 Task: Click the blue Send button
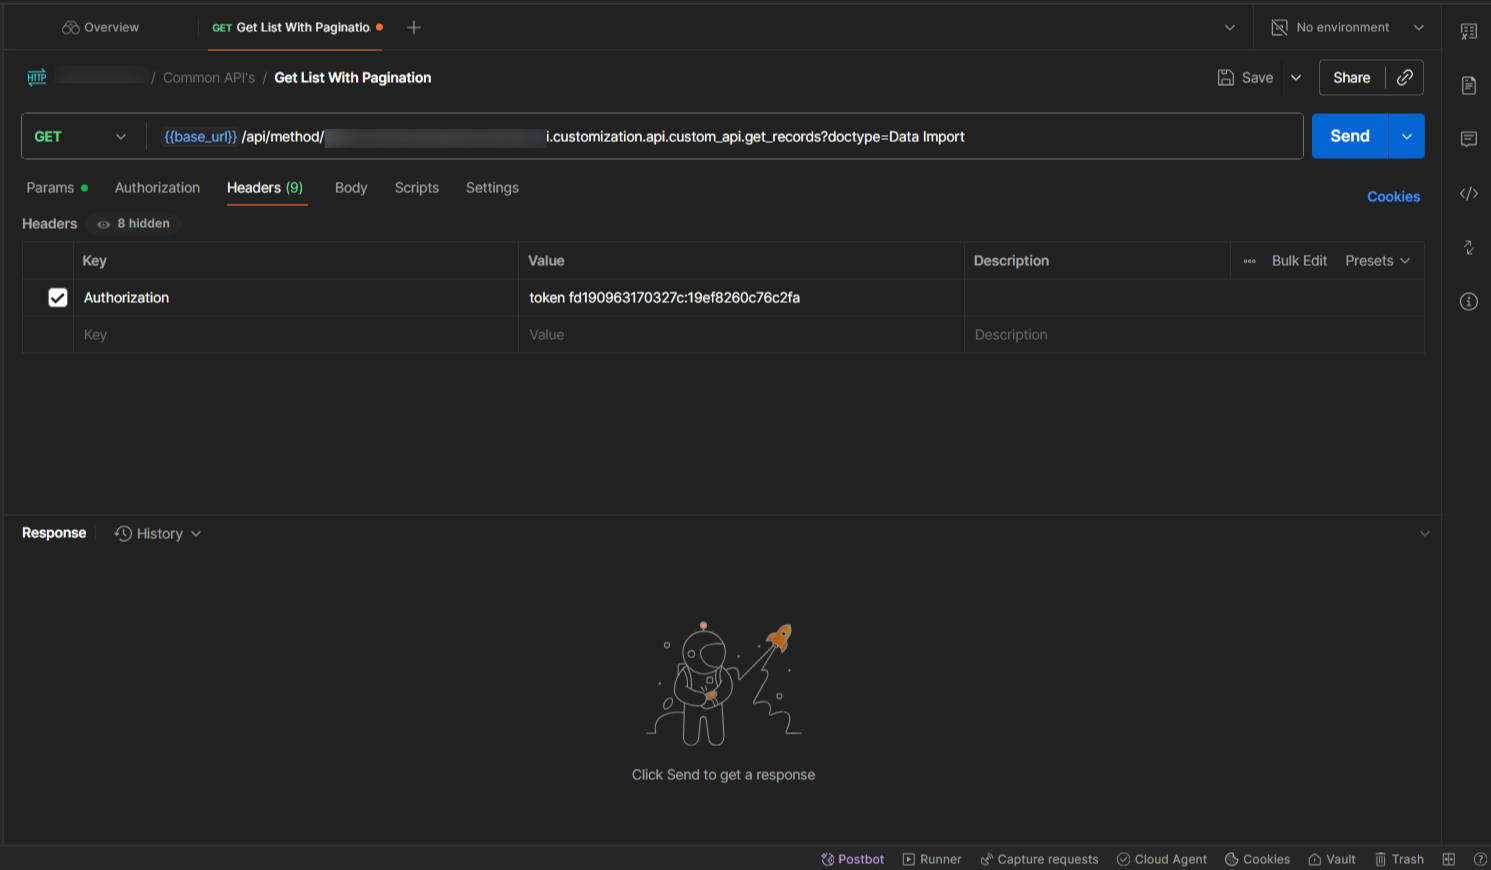coord(1350,136)
